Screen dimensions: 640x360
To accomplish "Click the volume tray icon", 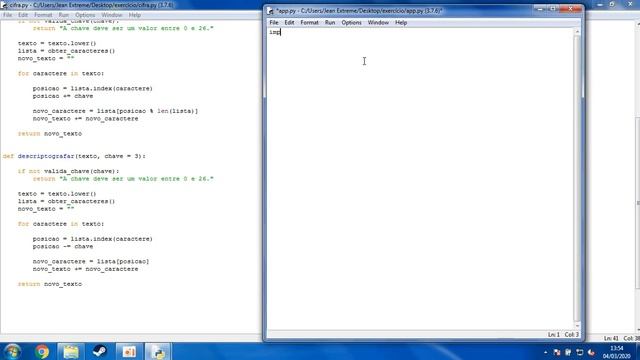I will point(591,352).
